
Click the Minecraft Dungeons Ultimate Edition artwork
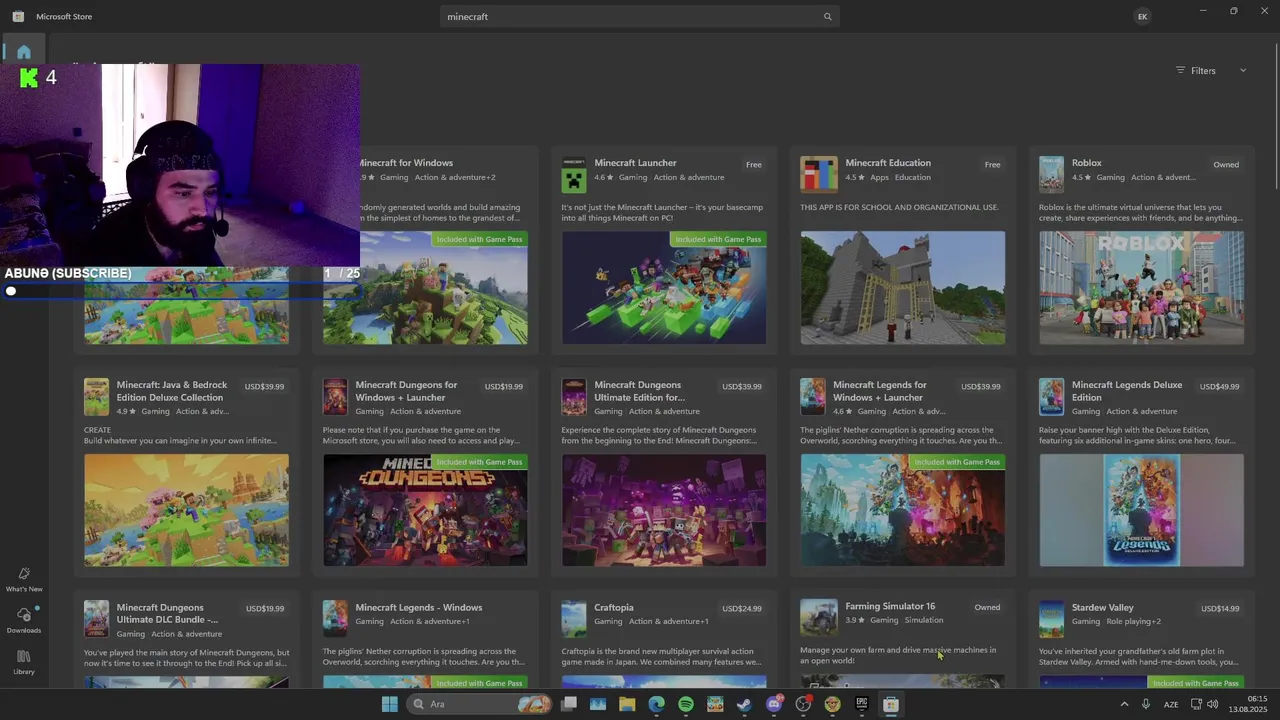(x=664, y=510)
